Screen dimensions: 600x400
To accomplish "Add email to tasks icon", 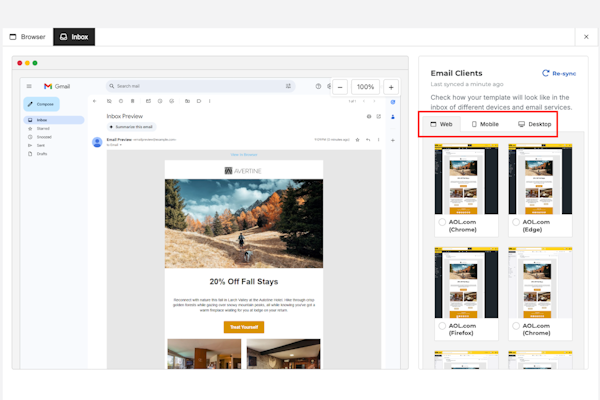I will coord(171,101).
